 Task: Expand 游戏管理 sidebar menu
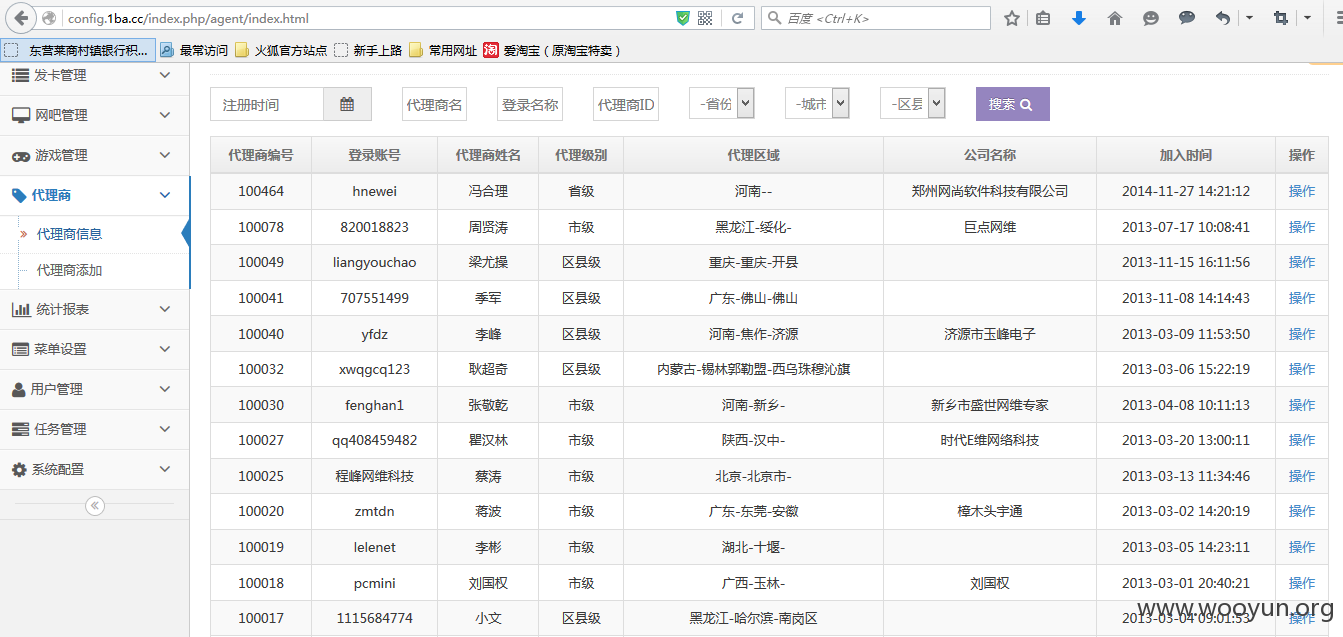tap(94, 155)
